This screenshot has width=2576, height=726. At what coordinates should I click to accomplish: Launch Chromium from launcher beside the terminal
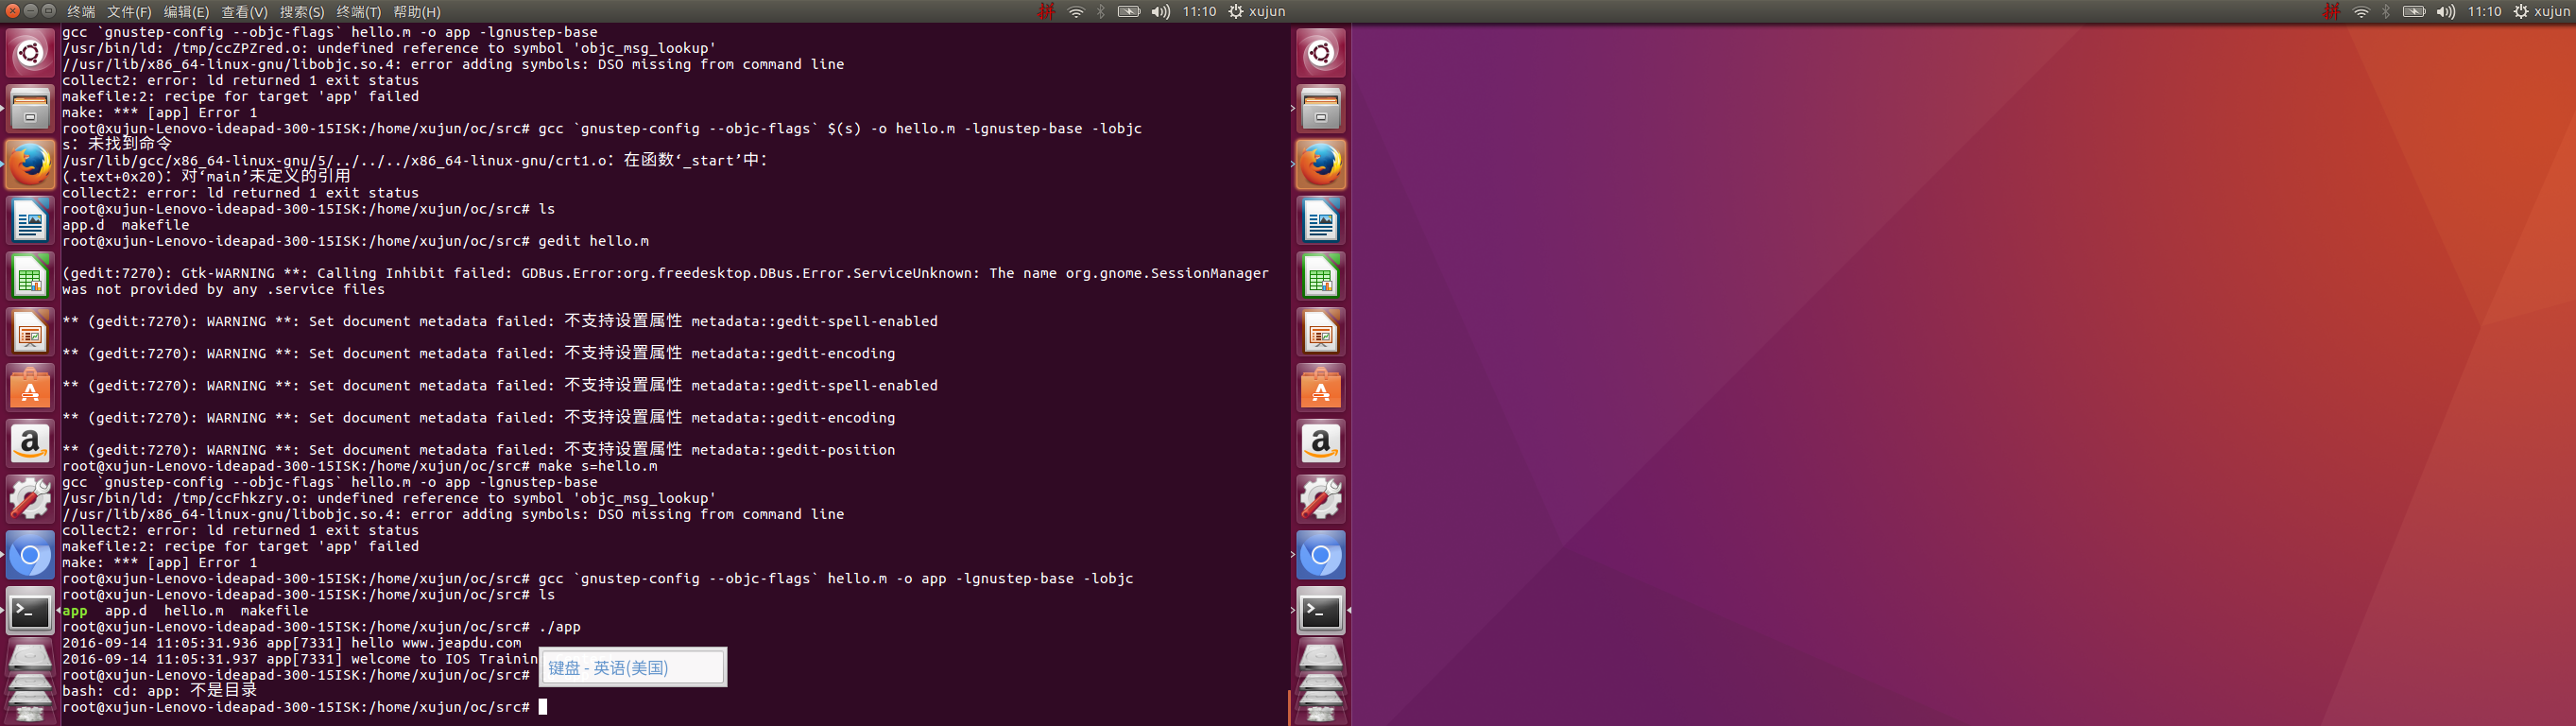pyautogui.click(x=30, y=555)
